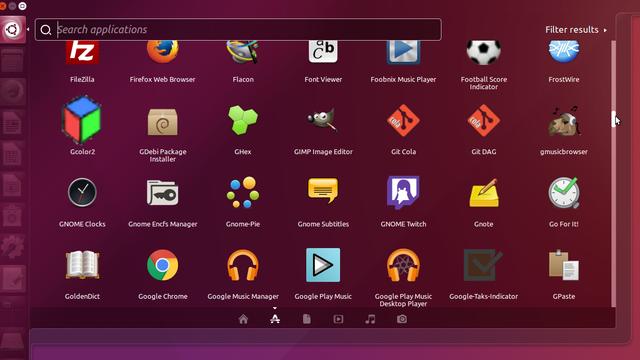Open Google Play Music
Screen dimensions: 640x360
point(323,265)
